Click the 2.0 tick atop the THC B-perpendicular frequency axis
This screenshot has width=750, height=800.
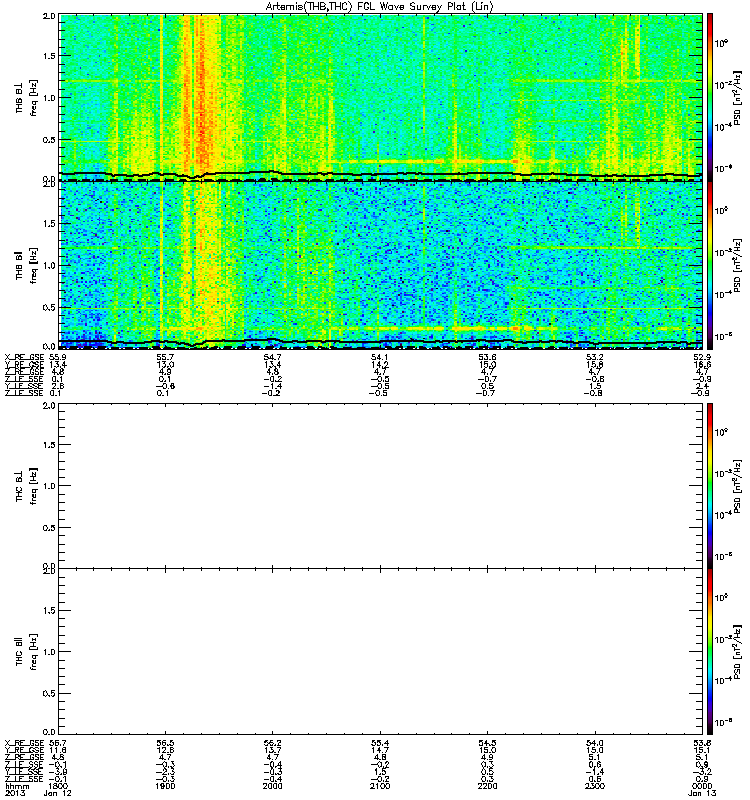49,406
